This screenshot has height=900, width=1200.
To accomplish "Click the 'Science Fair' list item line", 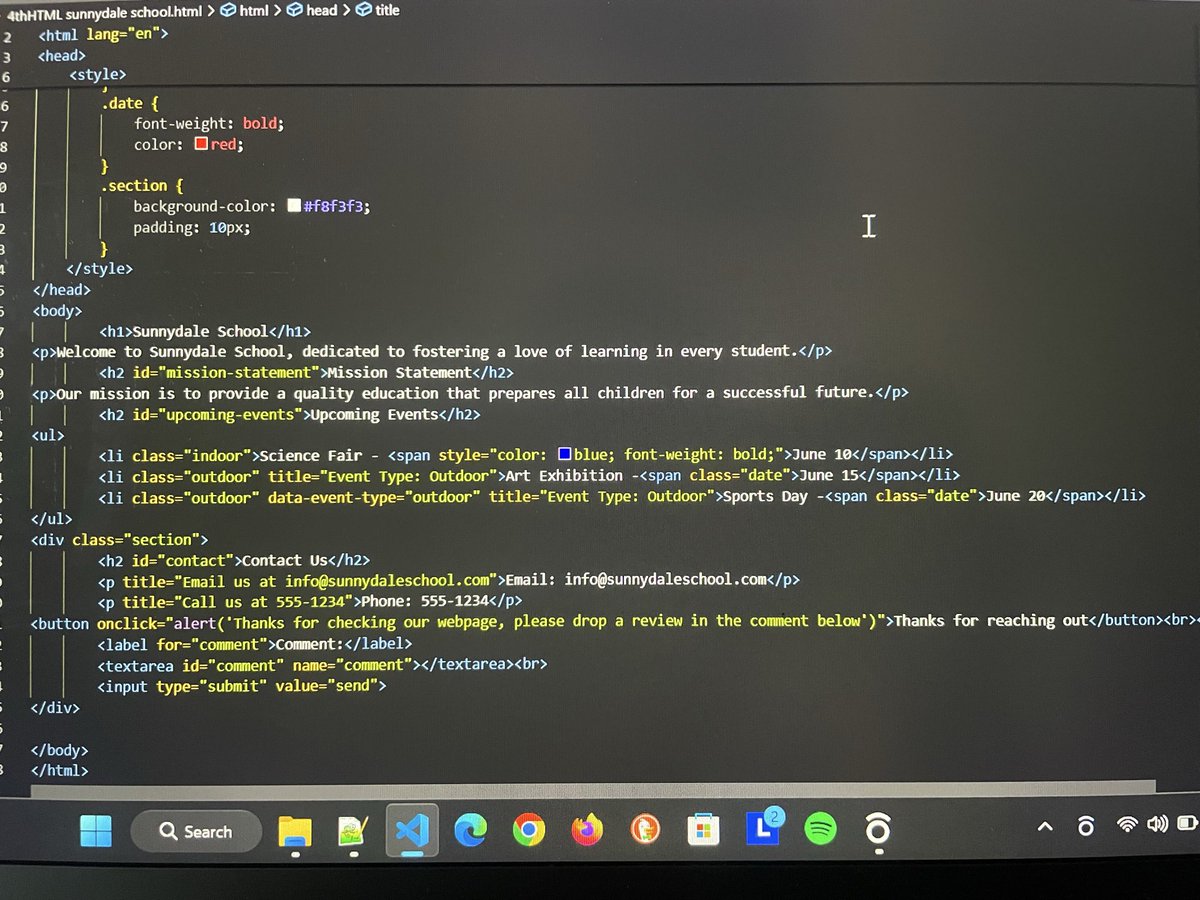I will pos(526,455).
